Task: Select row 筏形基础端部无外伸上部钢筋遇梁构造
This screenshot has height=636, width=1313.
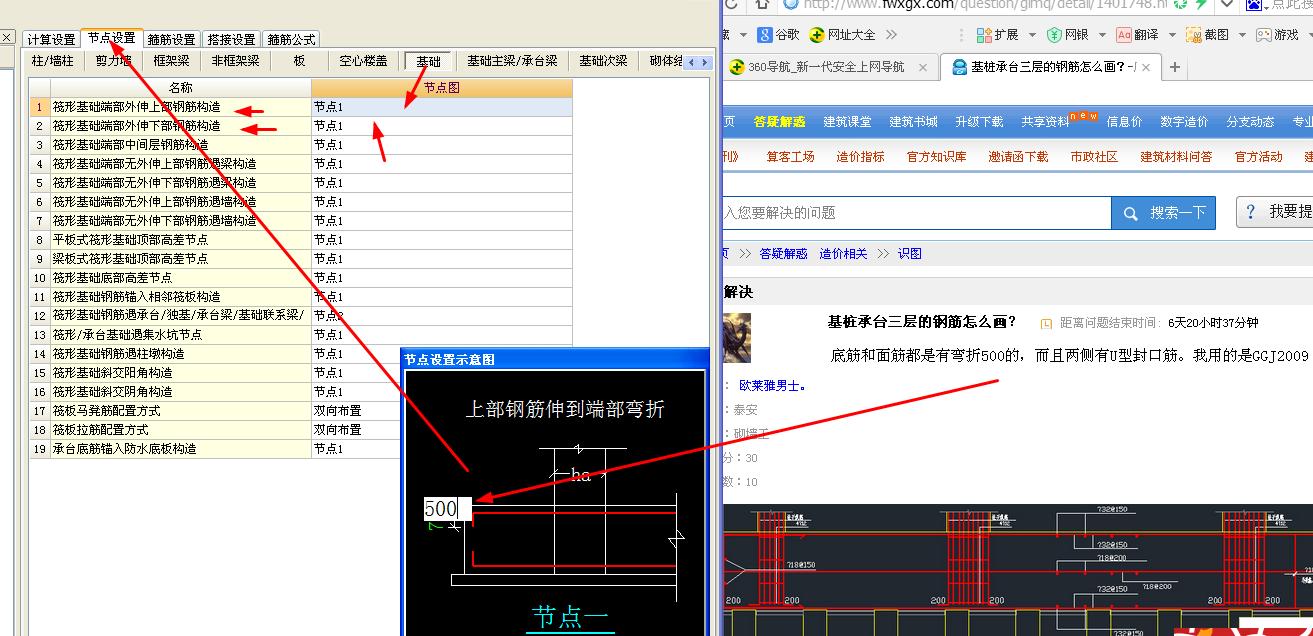Action: [x=181, y=164]
